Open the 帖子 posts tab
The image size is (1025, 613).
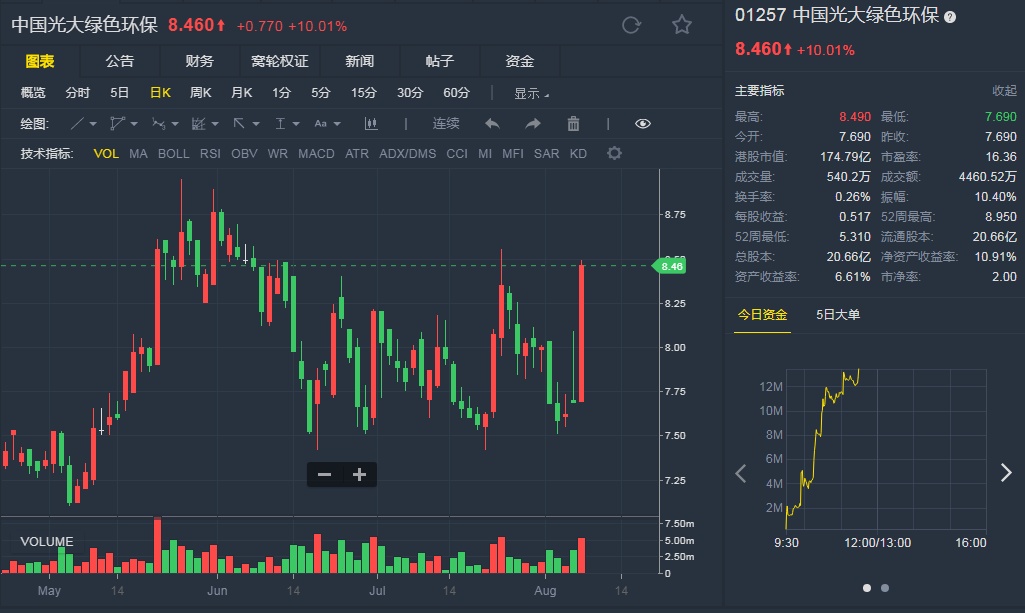439,61
